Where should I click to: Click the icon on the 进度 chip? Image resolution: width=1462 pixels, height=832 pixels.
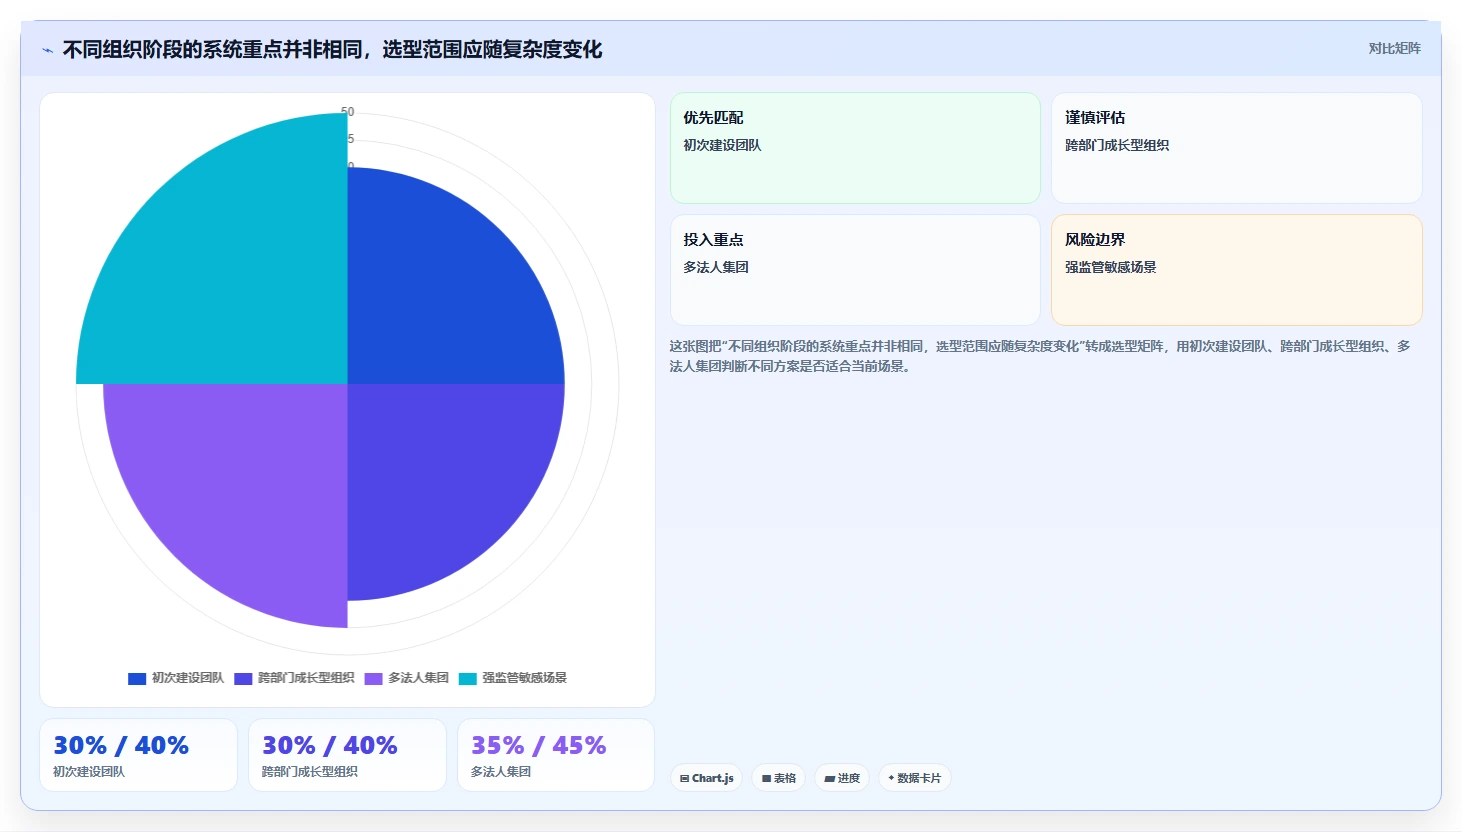[829, 778]
